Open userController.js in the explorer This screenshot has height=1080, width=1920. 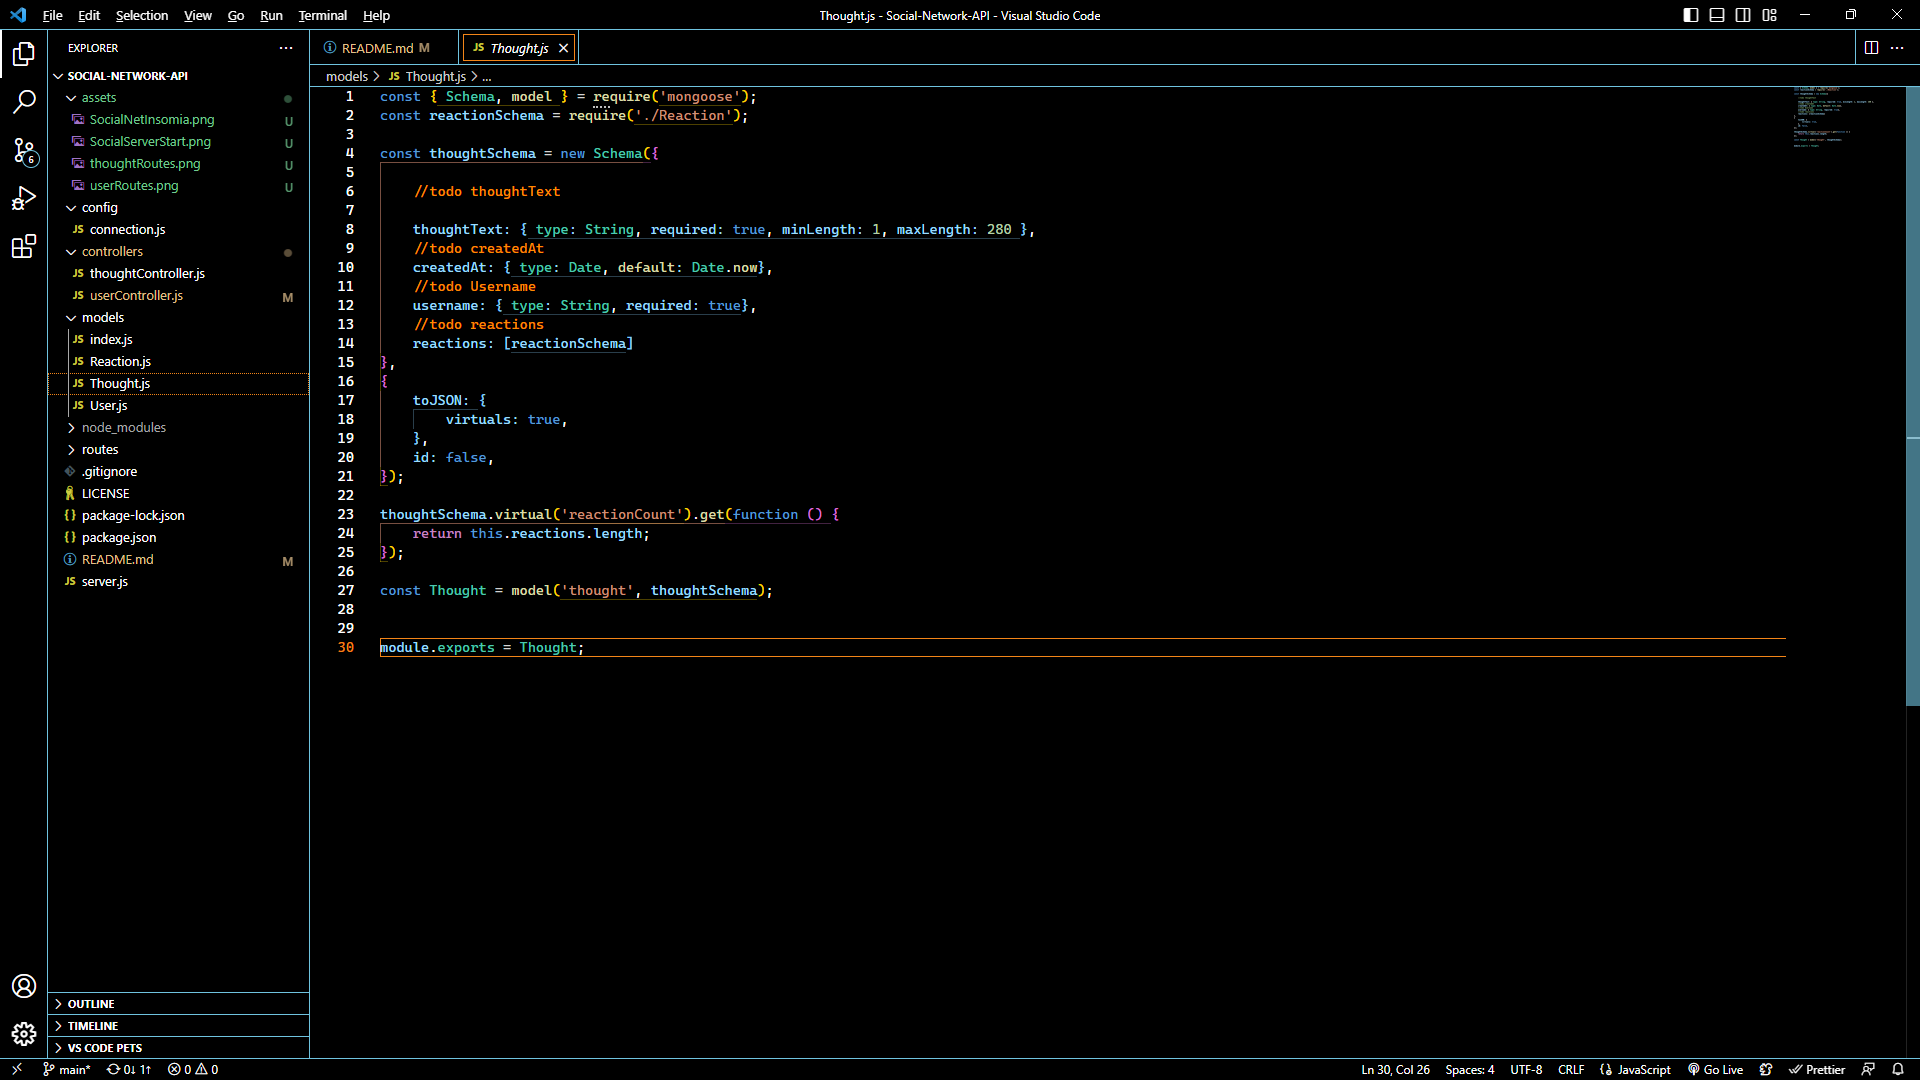136,295
